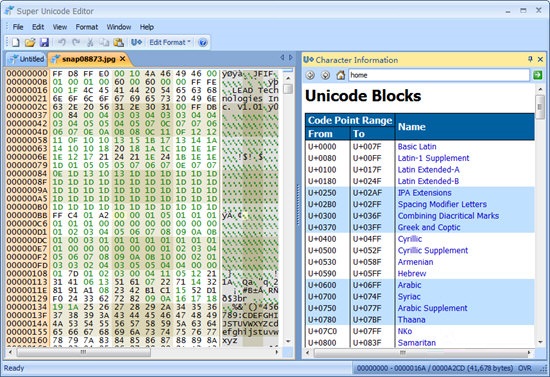The height and width of the screenshot is (377, 550).
Task: Open the Combining Diacritical Marks link
Action: point(448,216)
